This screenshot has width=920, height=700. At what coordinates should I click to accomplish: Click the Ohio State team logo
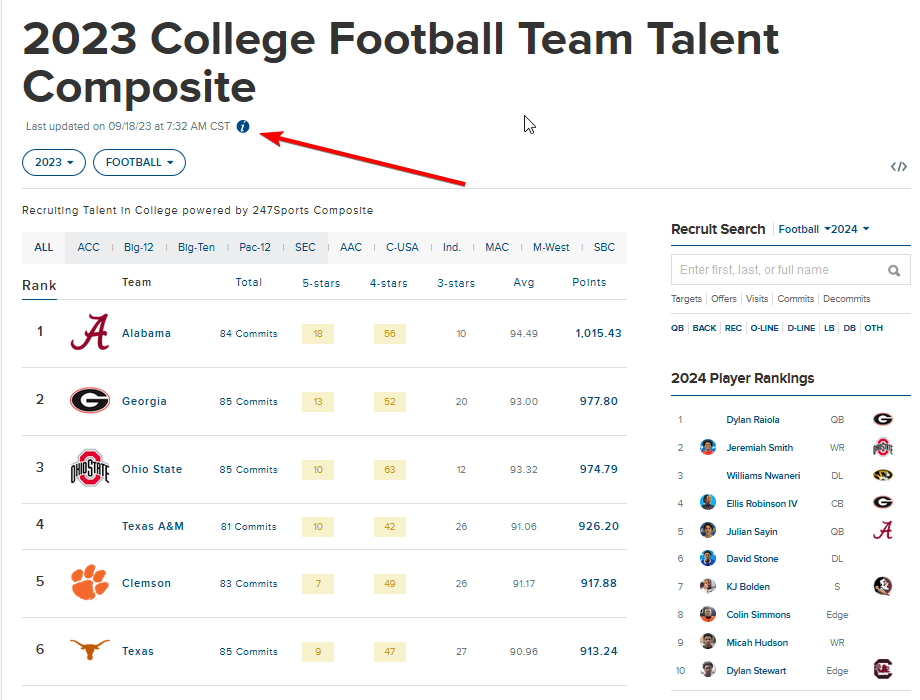(x=89, y=468)
